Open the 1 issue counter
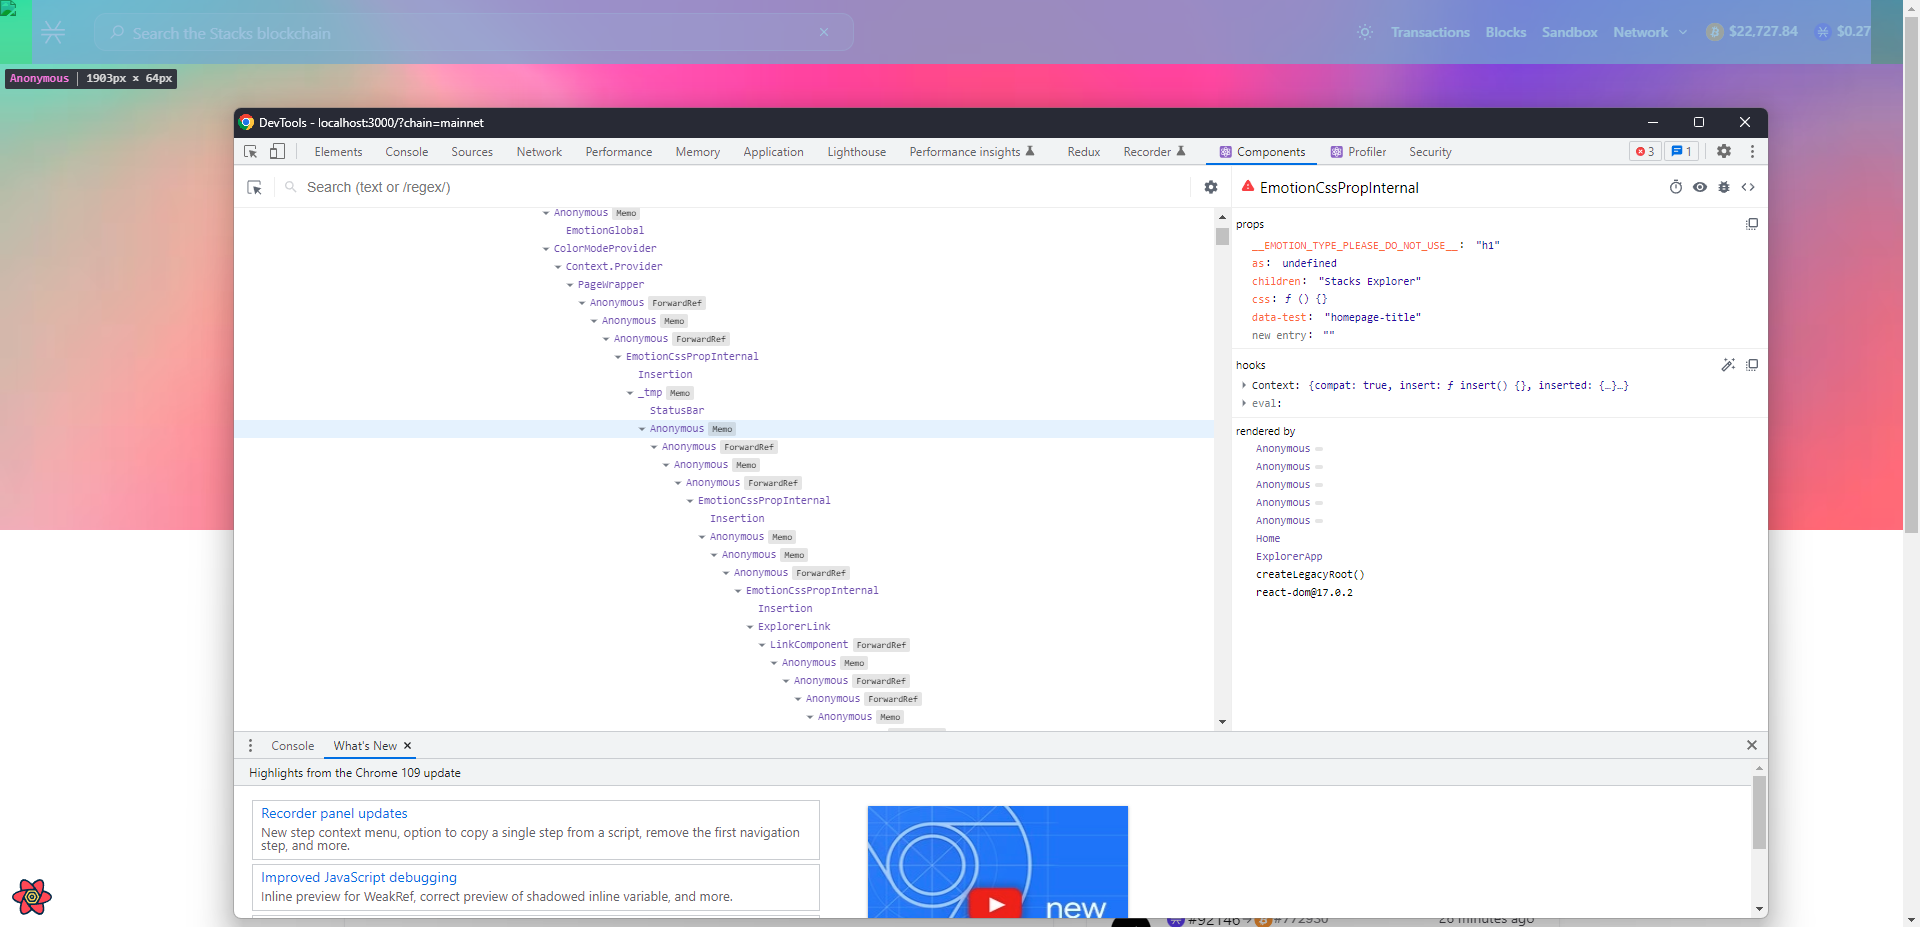 (1682, 152)
